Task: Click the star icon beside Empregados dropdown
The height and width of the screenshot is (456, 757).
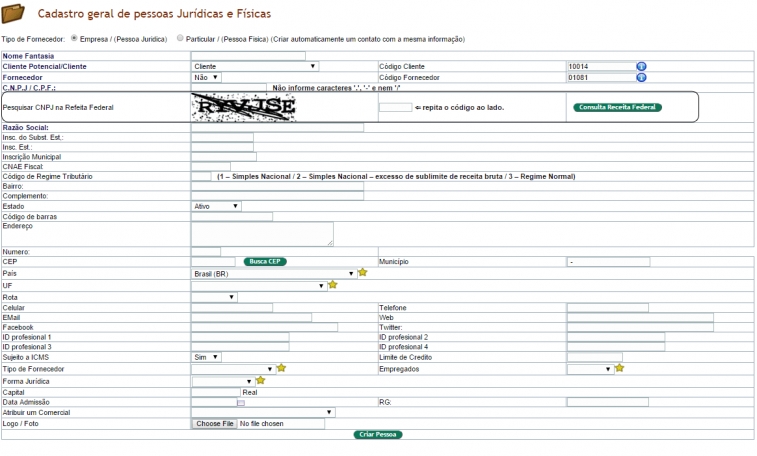Action: point(620,368)
